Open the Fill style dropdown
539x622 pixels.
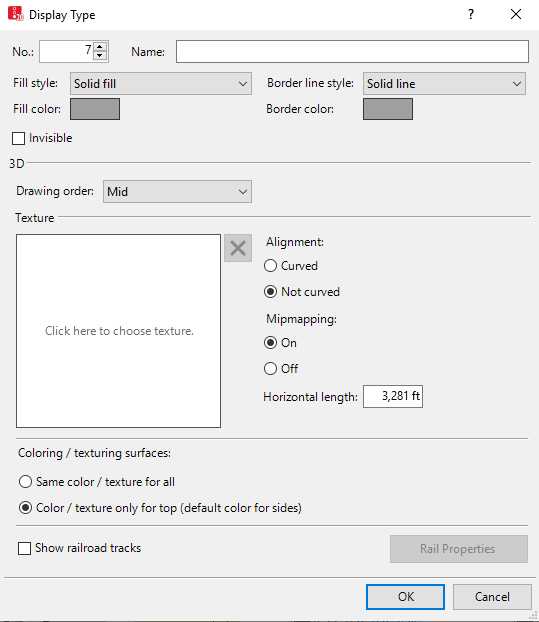point(161,83)
